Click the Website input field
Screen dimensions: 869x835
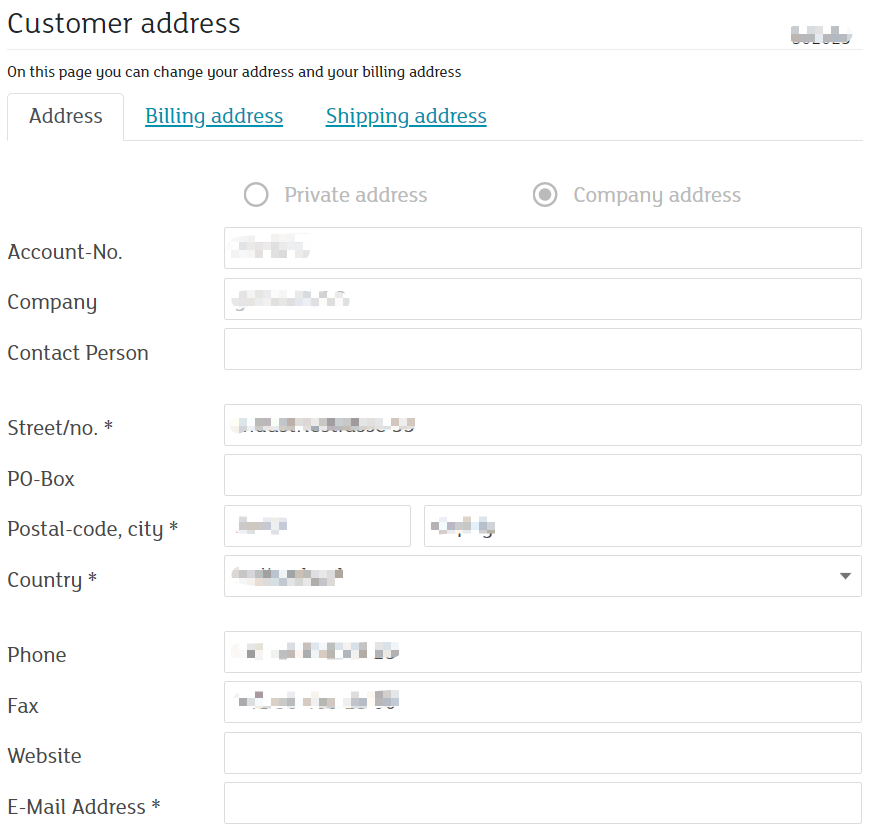(543, 753)
